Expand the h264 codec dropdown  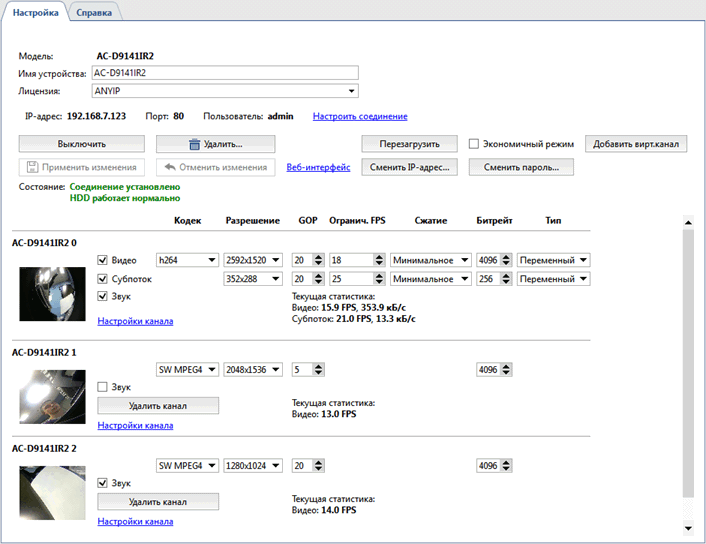[211, 260]
